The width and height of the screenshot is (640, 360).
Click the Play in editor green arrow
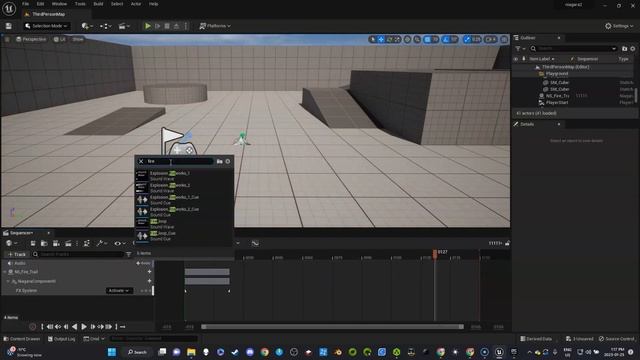(x=148, y=26)
